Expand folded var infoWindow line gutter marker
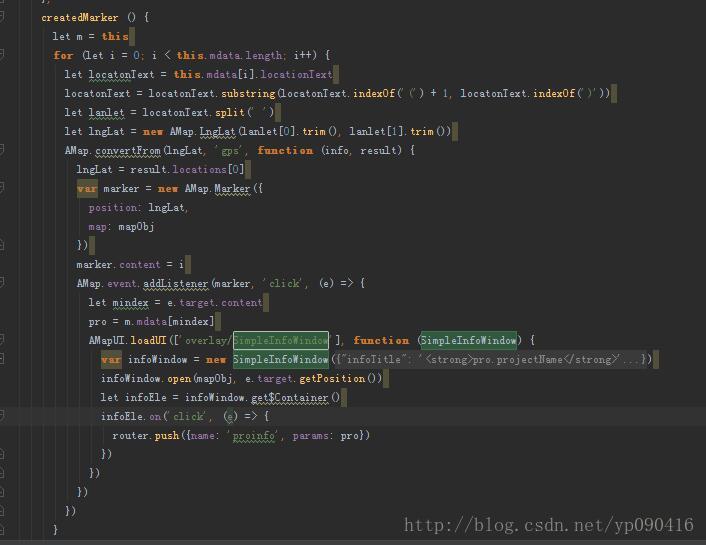706x545 pixels. click(2, 359)
